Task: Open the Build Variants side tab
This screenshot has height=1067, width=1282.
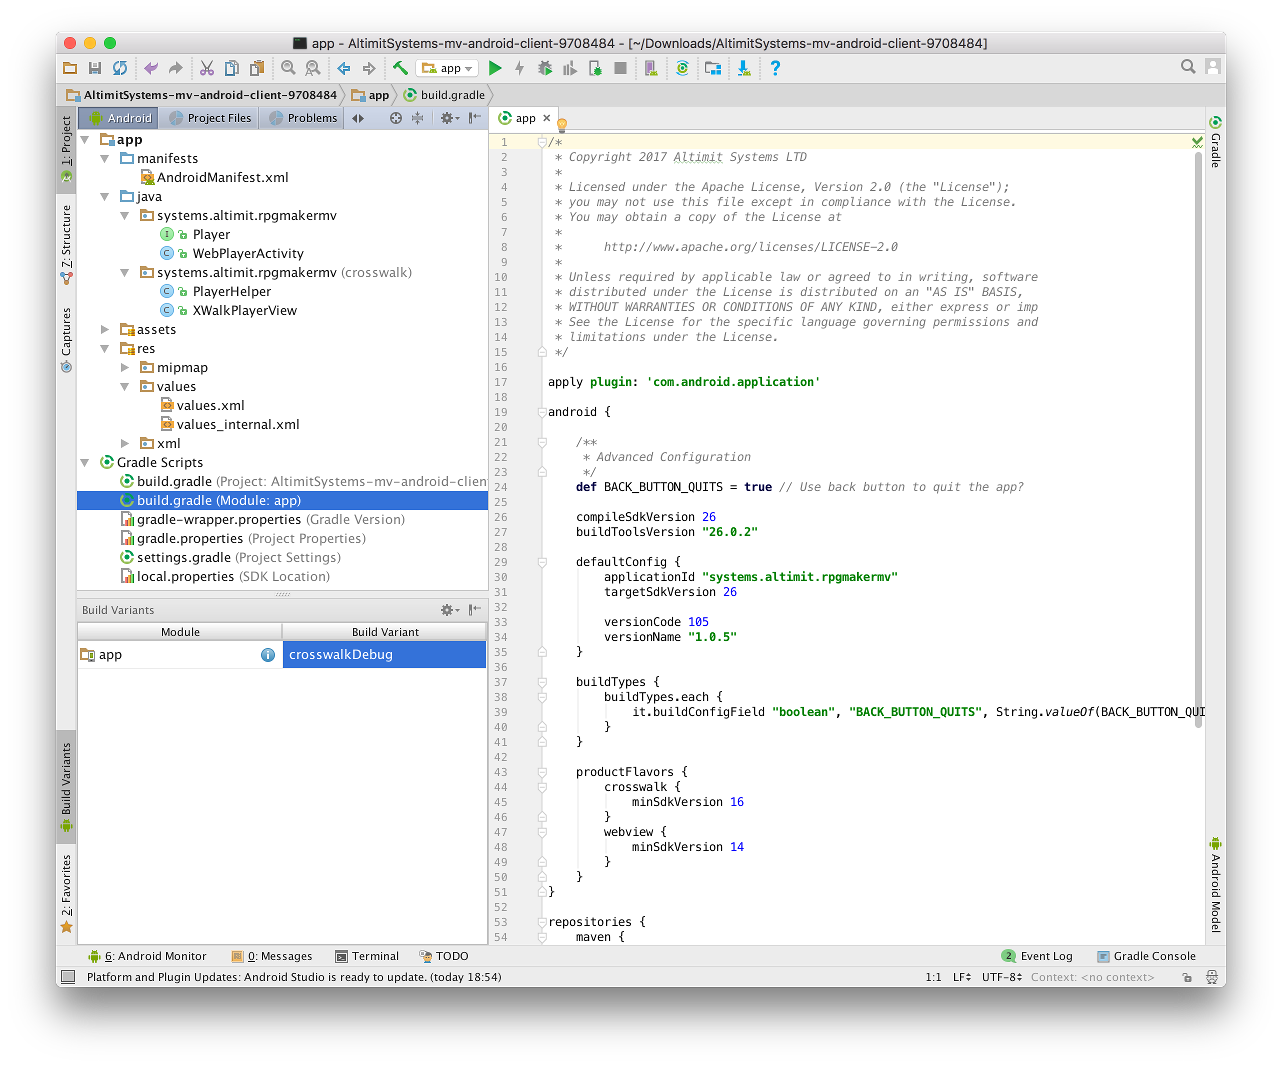Action: pyautogui.click(x=66, y=787)
